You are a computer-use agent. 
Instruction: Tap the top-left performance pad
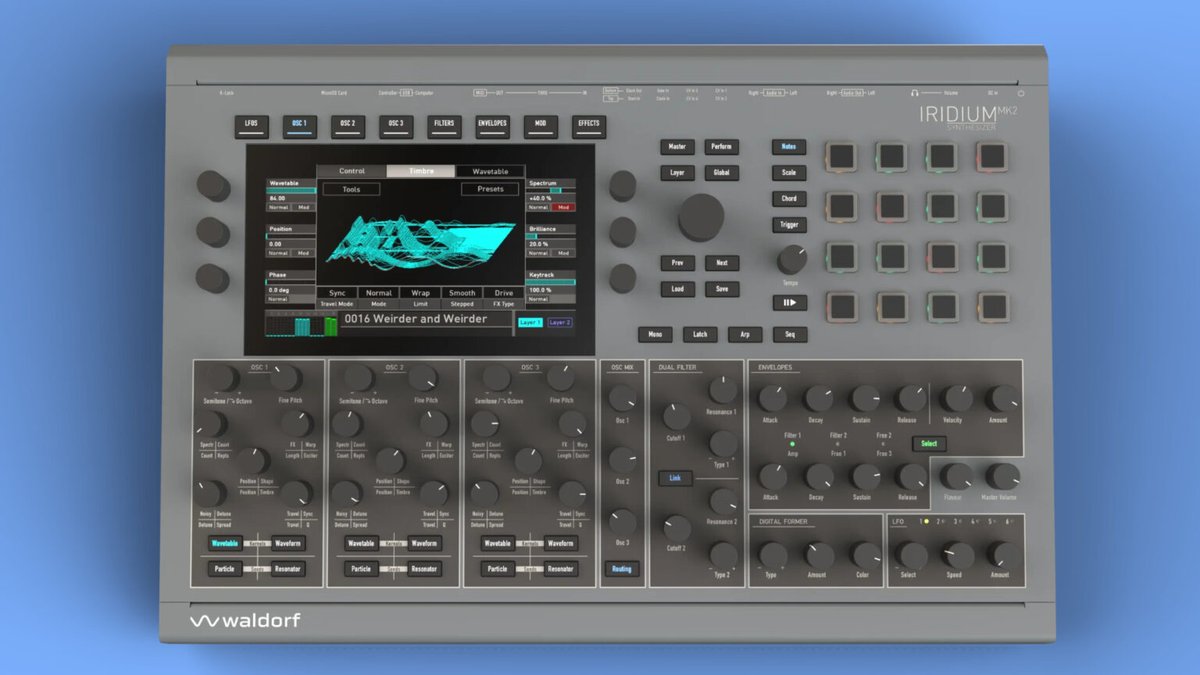(841, 155)
